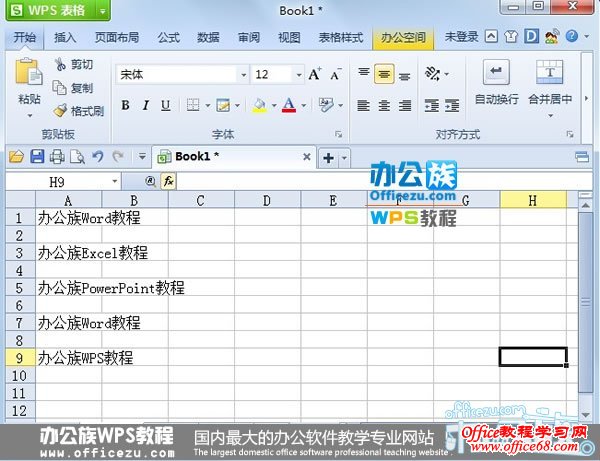Open the 开始 (Home) ribbon tab
Screen dimensions: 600x461
click(x=25, y=37)
